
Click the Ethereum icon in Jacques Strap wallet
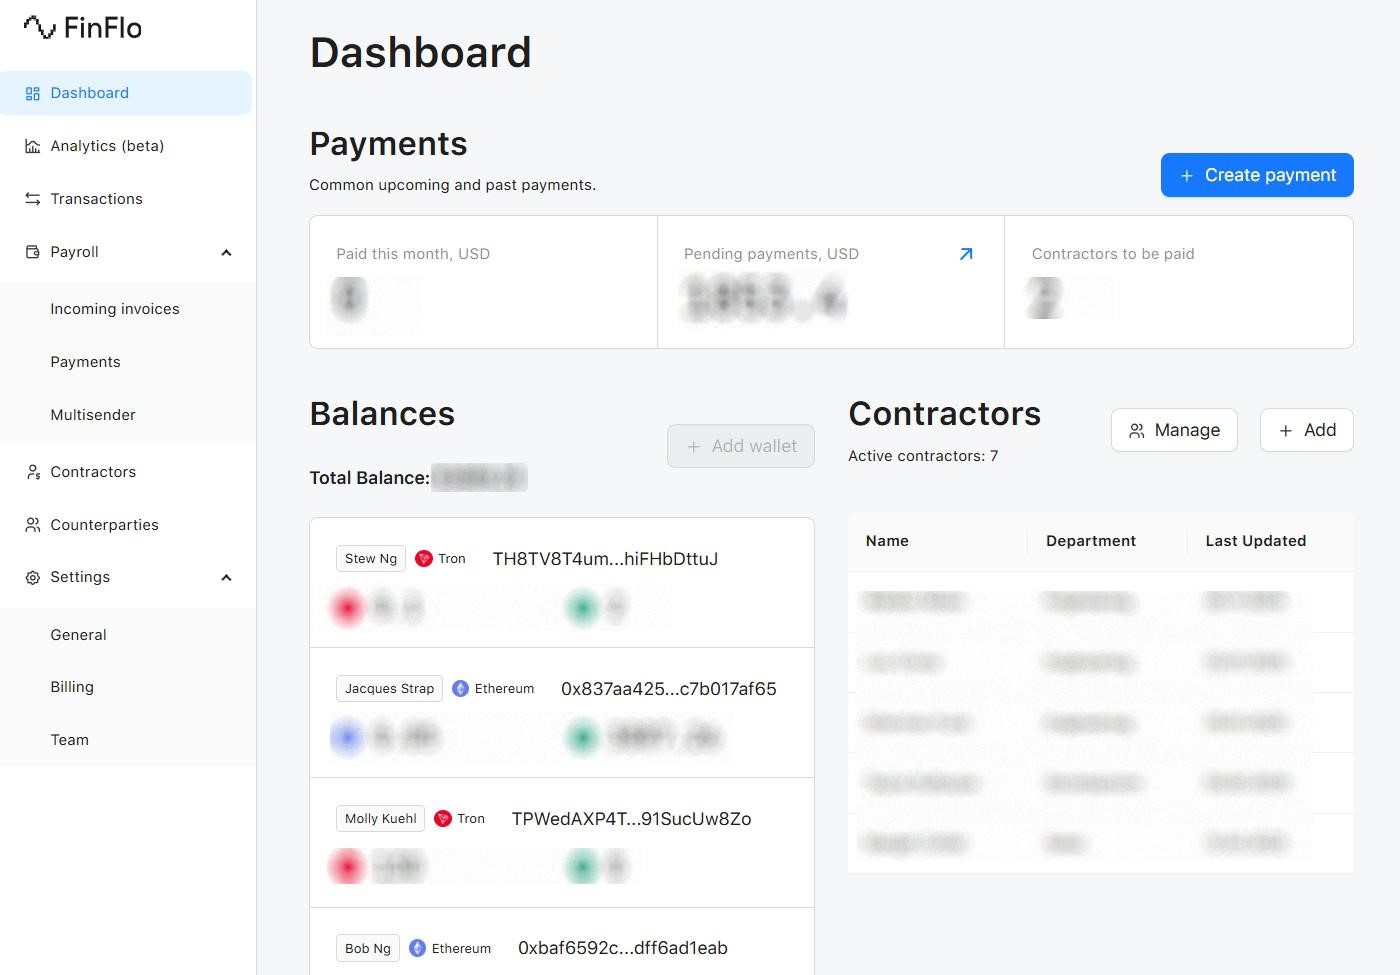[461, 689]
